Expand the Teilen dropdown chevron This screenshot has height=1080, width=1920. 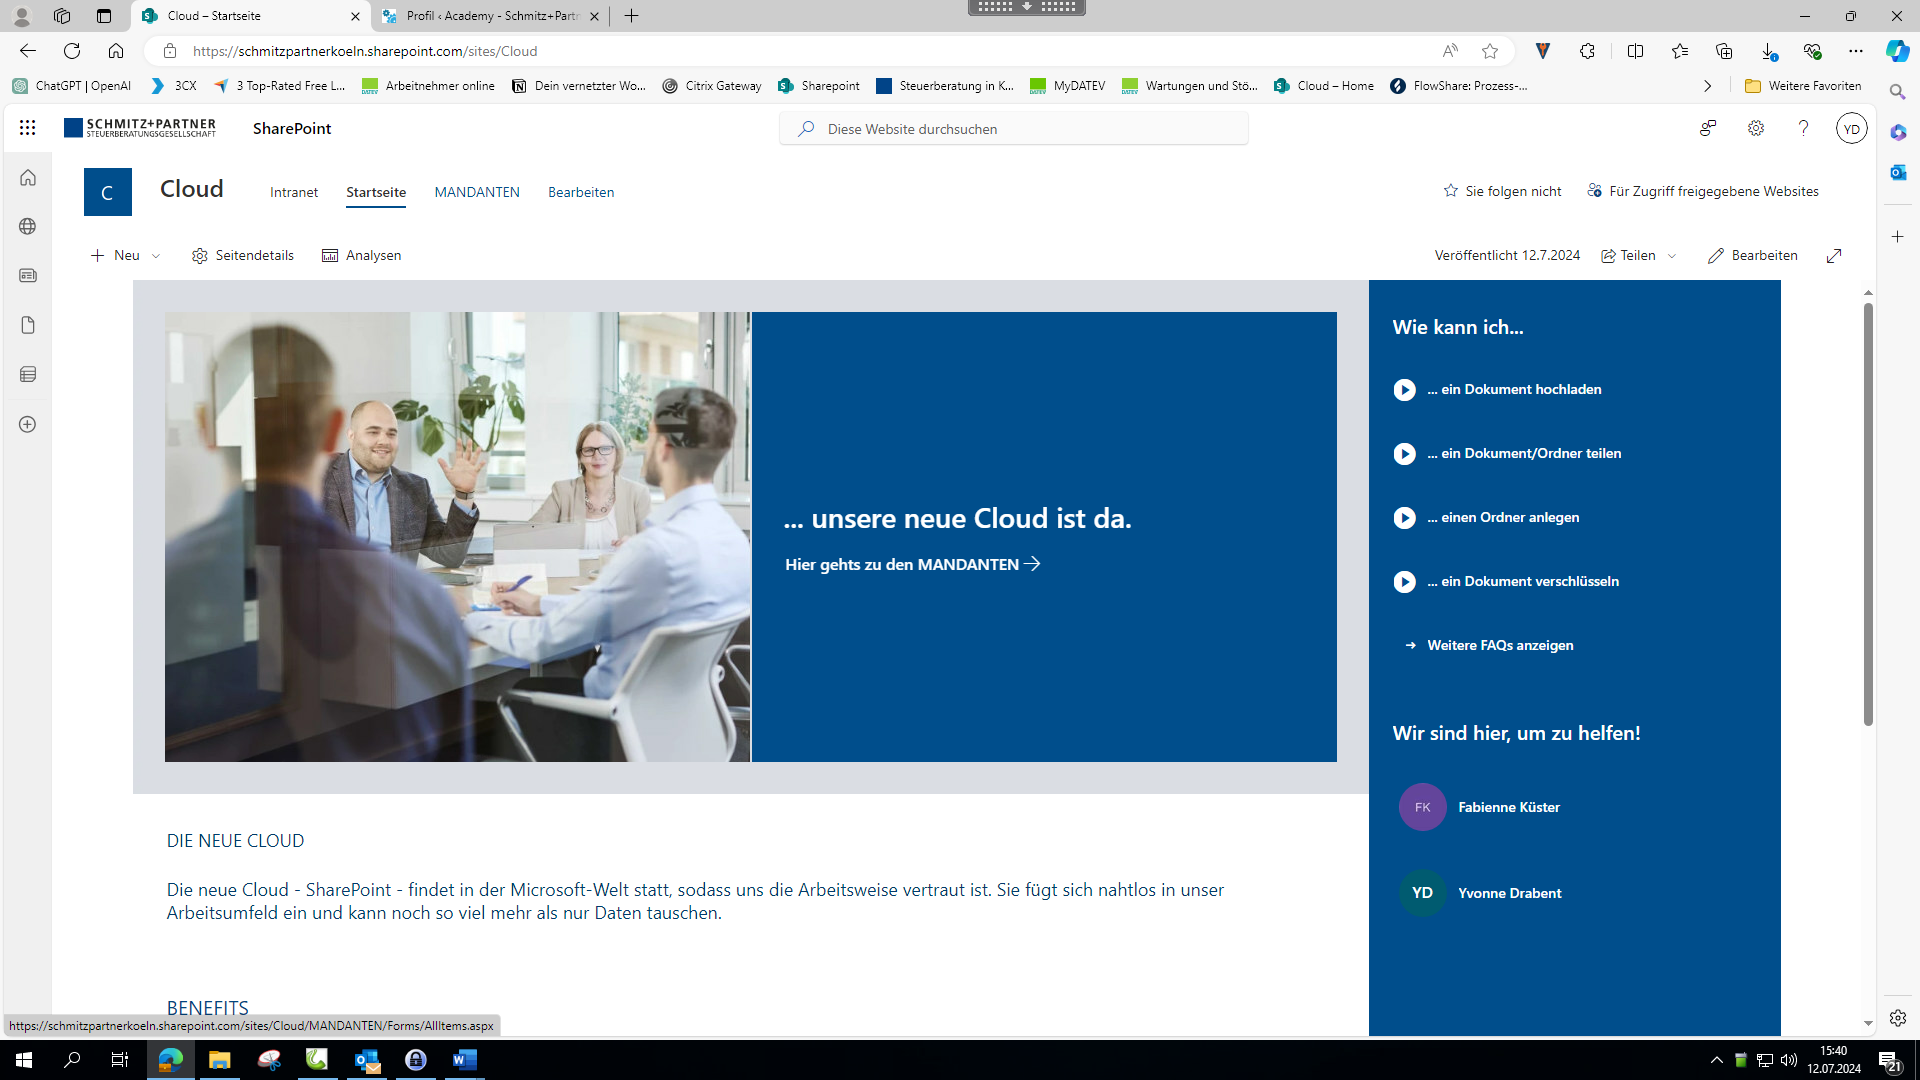[1672, 256]
